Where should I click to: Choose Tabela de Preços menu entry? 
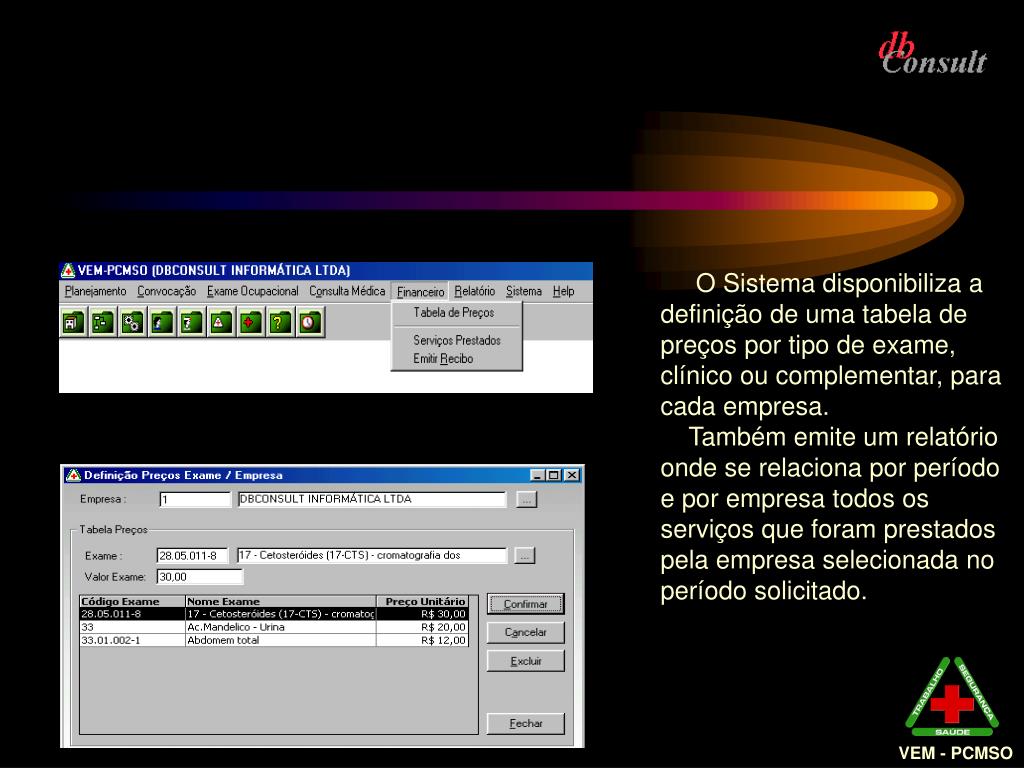click(x=456, y=313)
